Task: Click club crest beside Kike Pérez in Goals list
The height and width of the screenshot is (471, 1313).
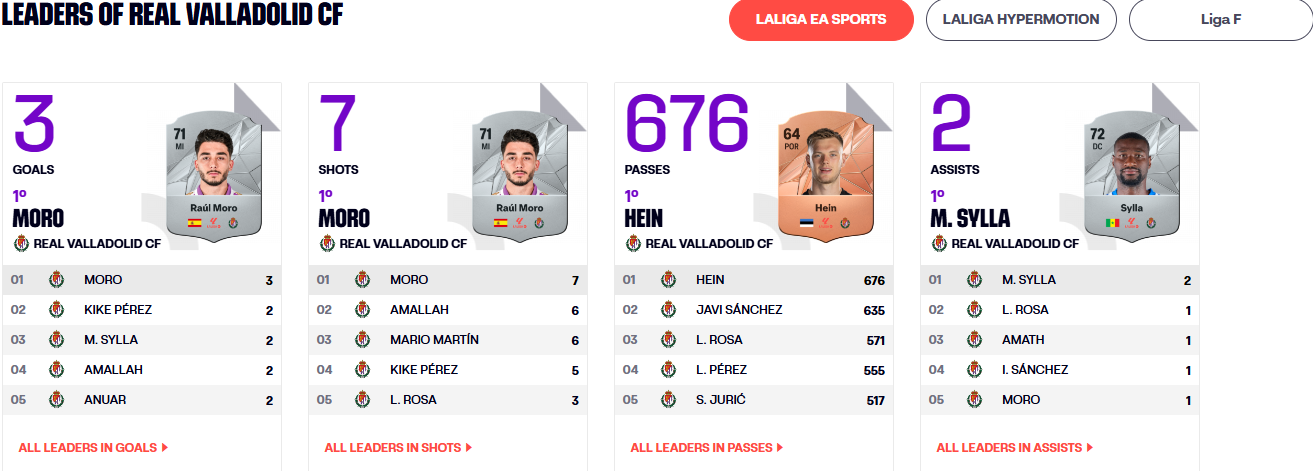Action: click(56, 310)
